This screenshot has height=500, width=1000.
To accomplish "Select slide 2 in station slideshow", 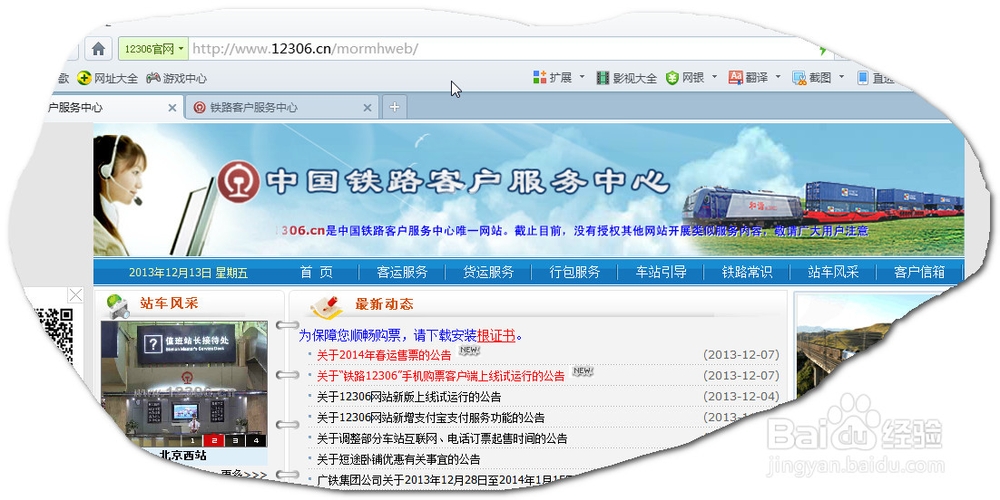I will click(214, 441).
